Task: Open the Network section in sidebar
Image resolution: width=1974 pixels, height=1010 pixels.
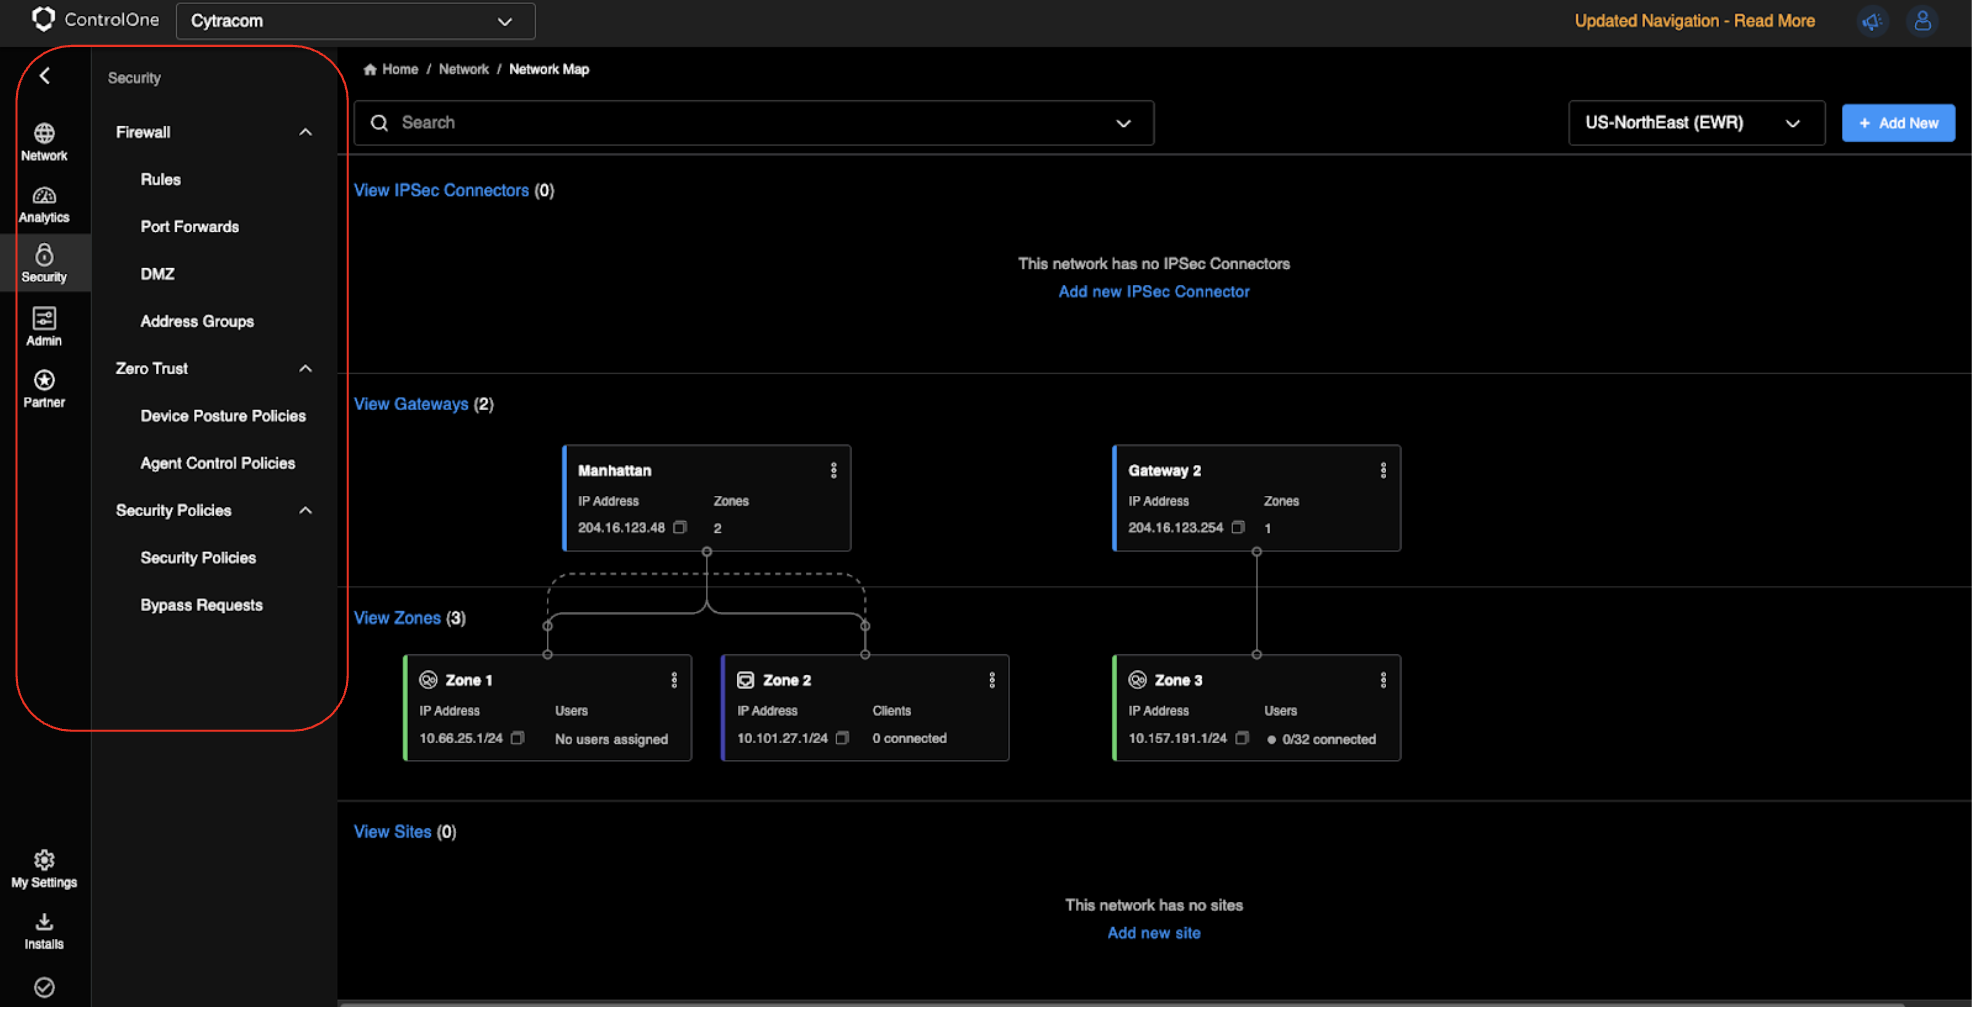Action: coord(44,142)
